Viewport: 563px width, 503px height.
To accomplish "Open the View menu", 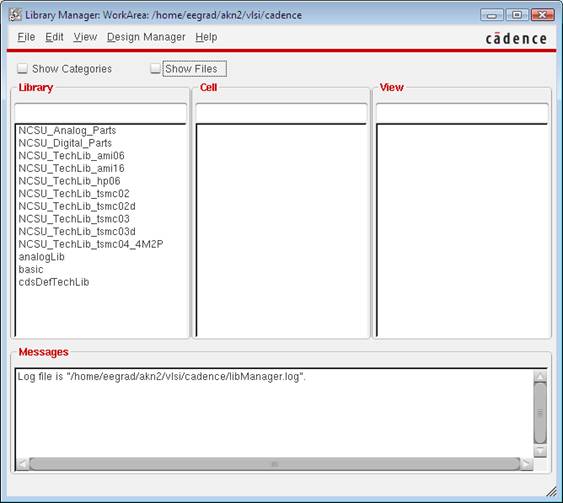I will [85, 37].
